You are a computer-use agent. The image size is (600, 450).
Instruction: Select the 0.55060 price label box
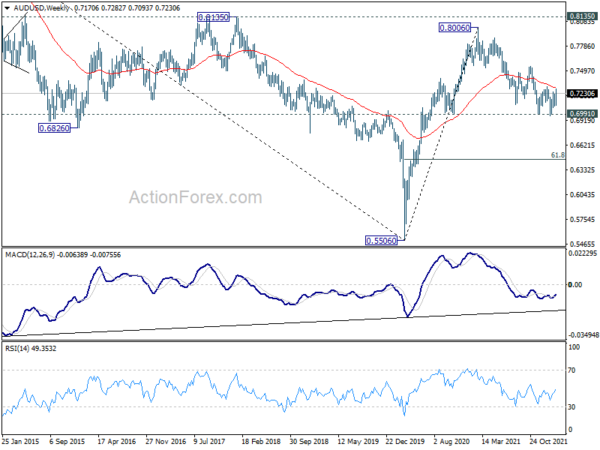pos(382,241)
